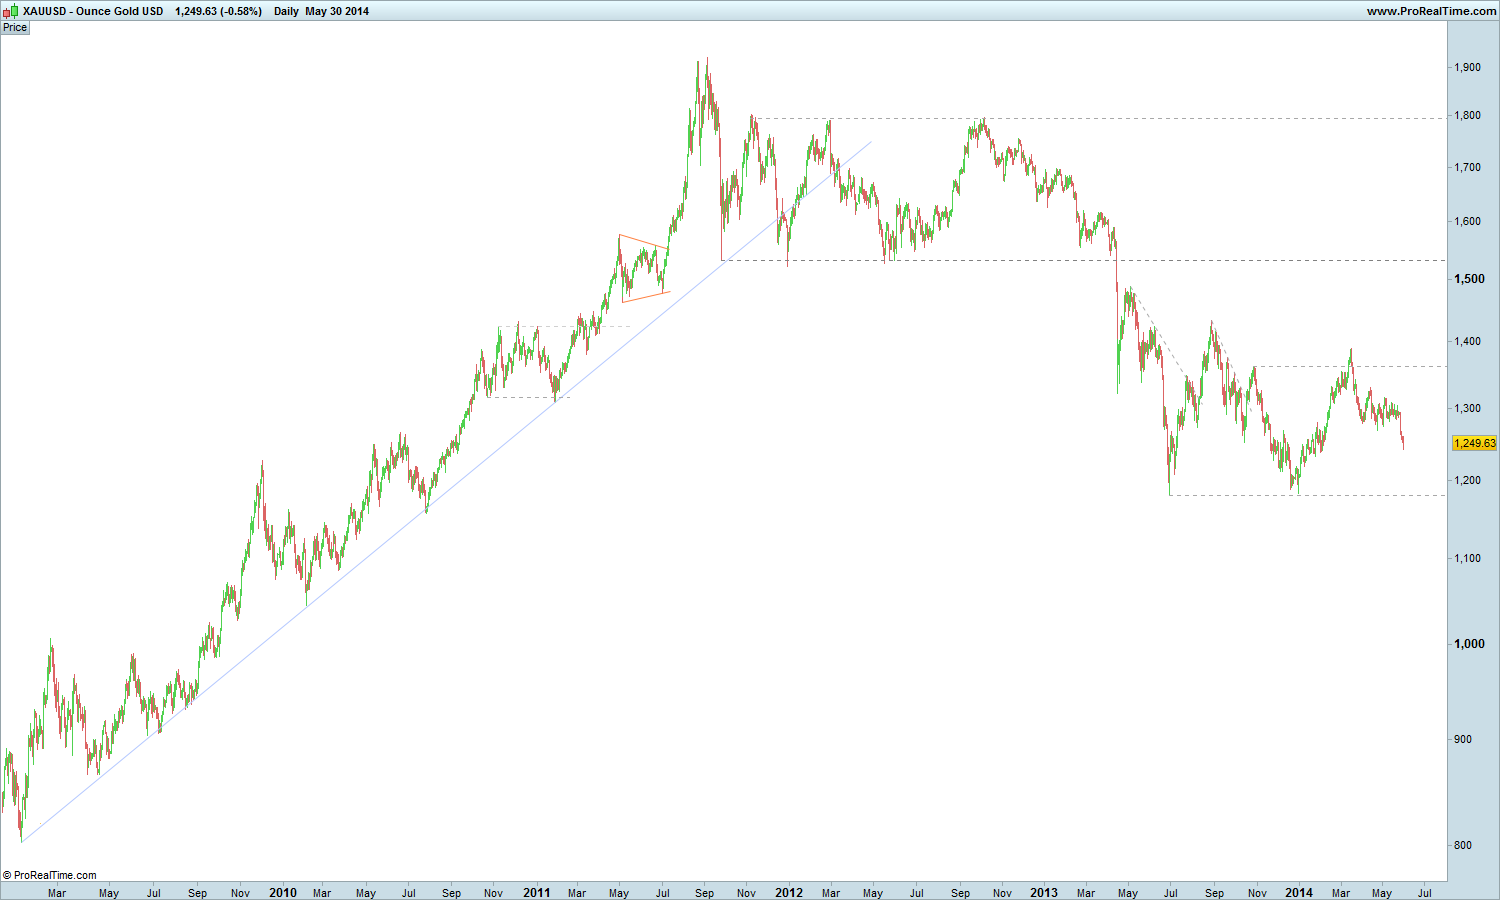Click the 2013 year label on time axis
This screenshot has width=1500, height=900.
pos(1043,893)
